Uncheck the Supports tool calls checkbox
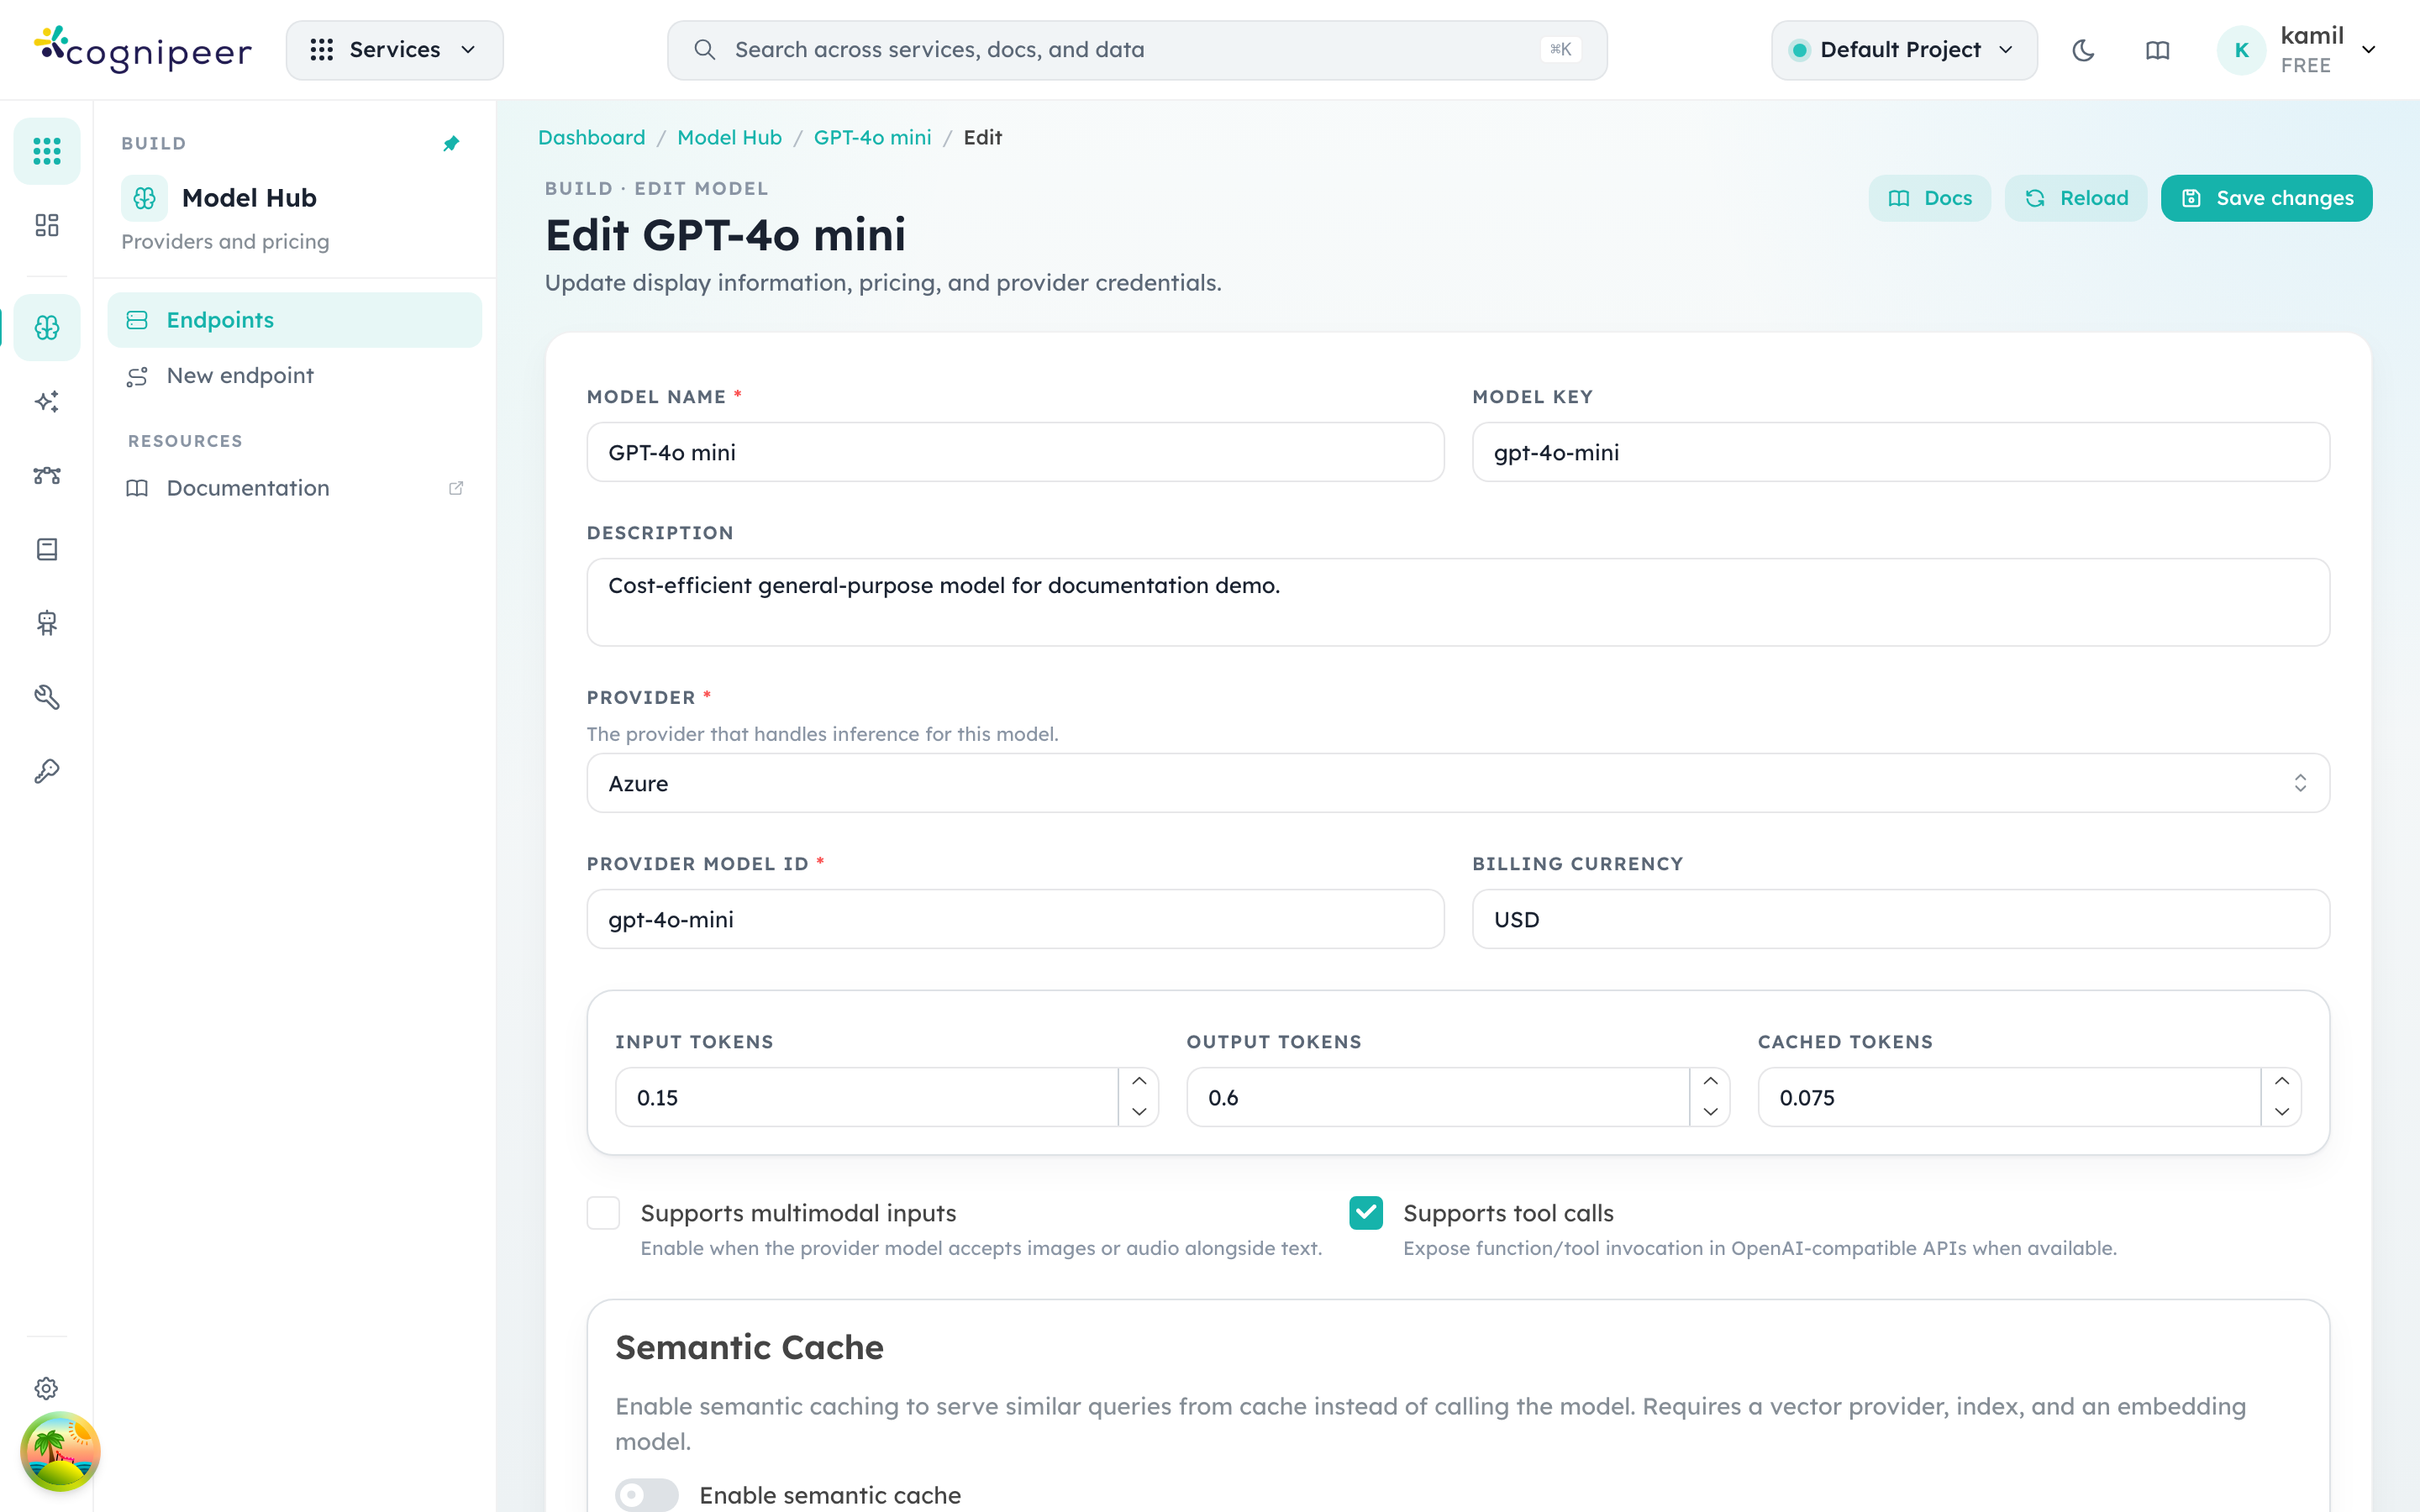This screenshot has width=2420, height=1512. point(1366,1213)
